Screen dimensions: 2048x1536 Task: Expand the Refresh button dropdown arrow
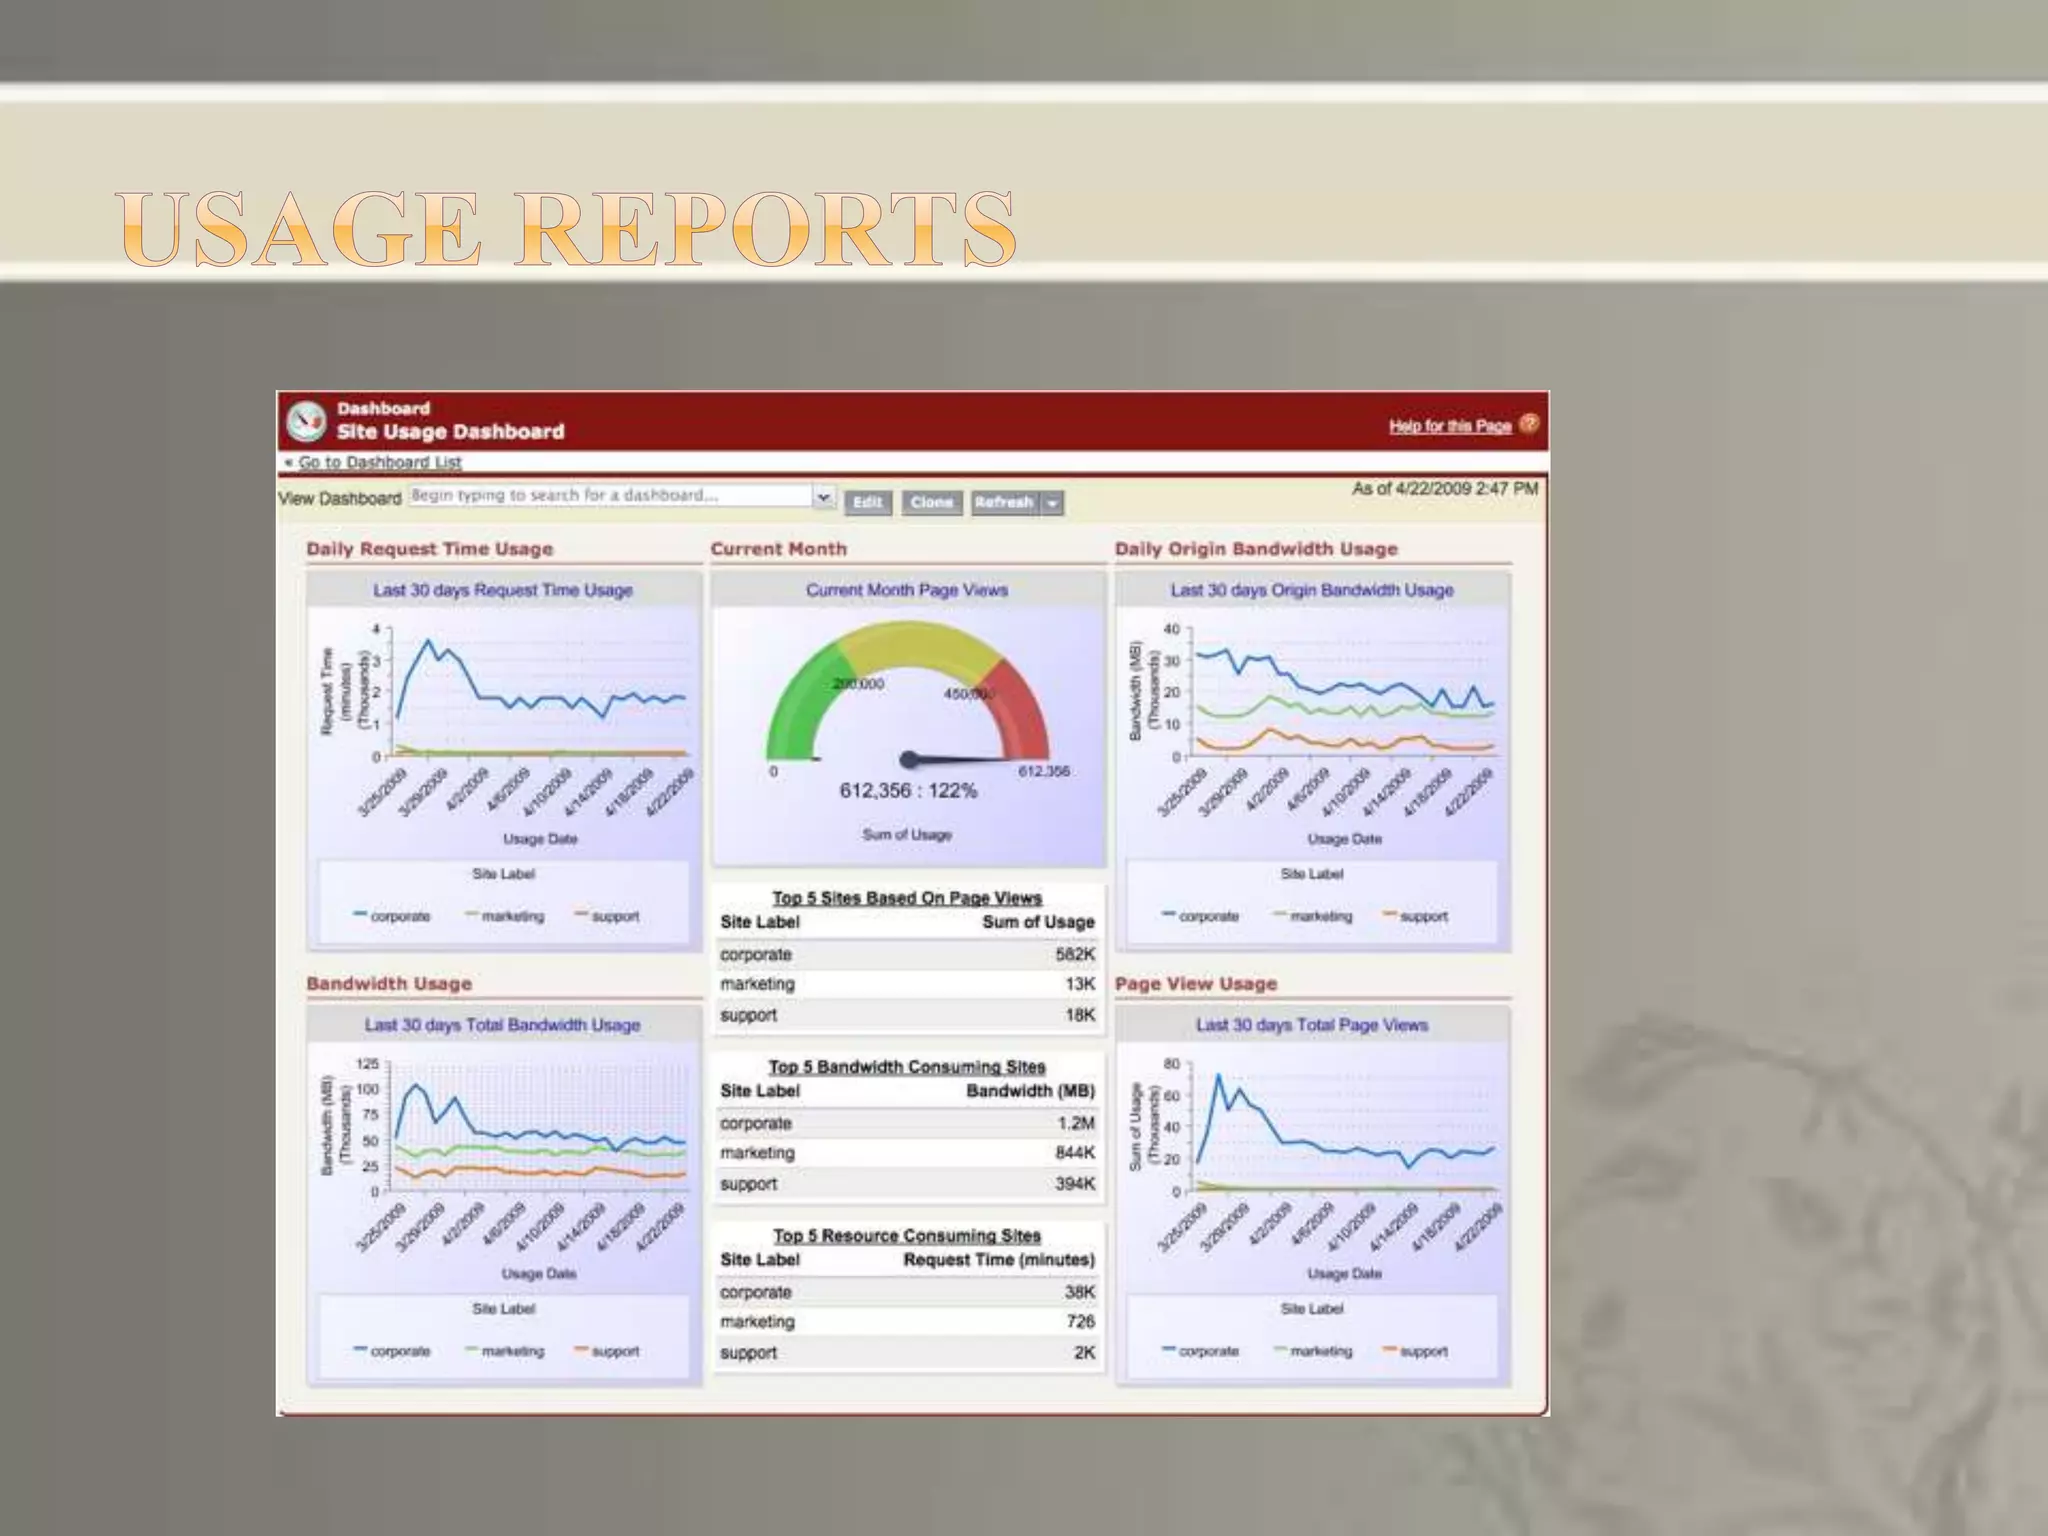[1052, 503]
